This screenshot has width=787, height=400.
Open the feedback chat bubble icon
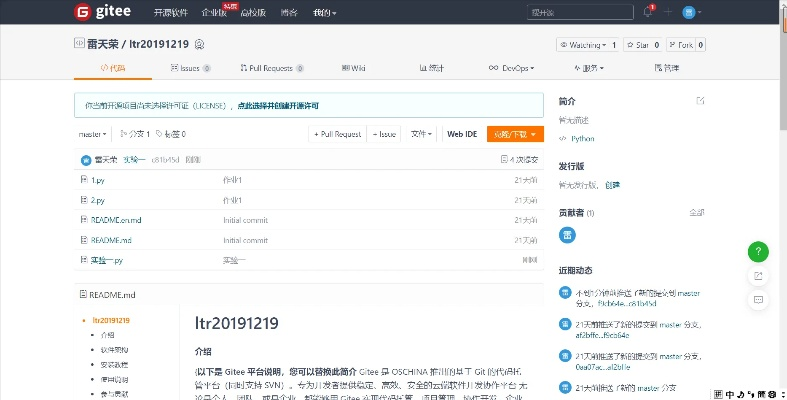pyautogui.click(x=758, y=297)
